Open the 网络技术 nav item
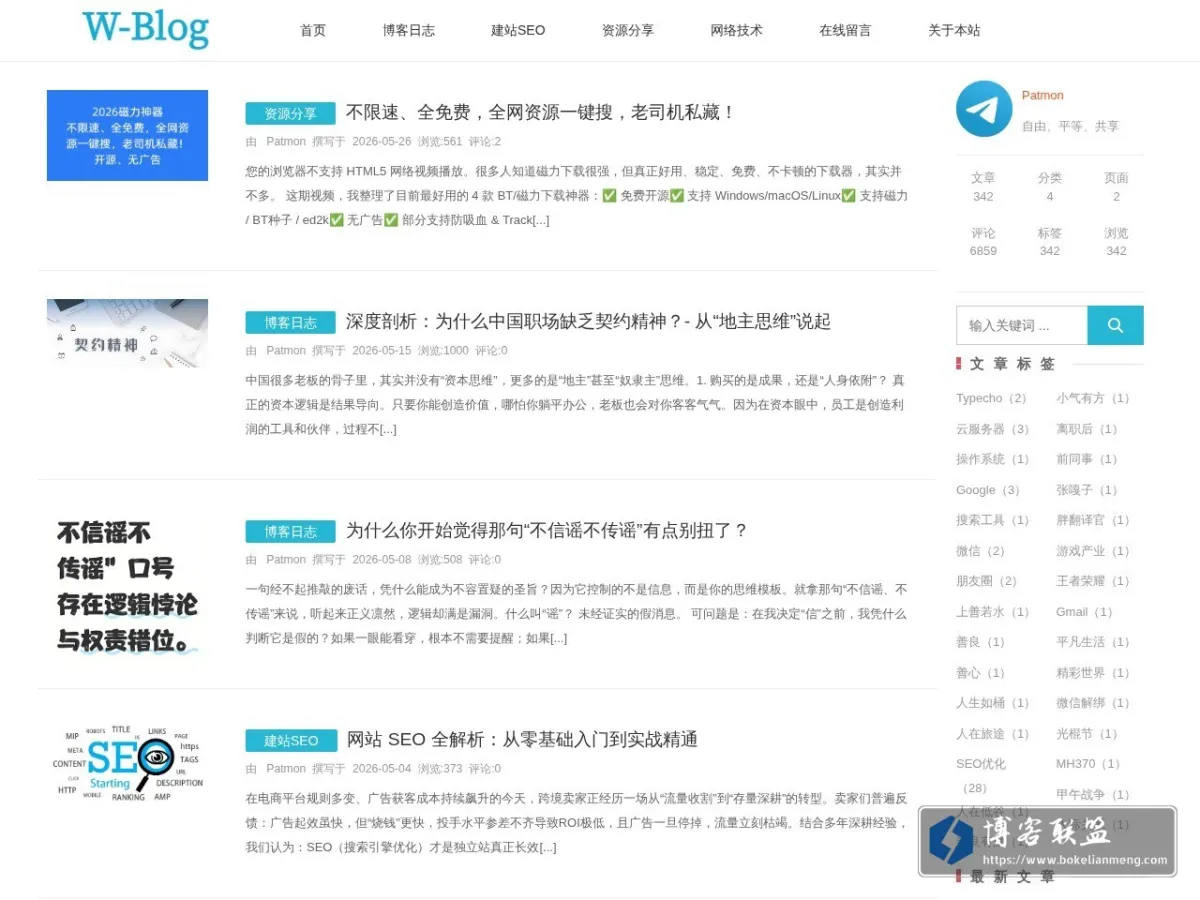Image resolution: width=1200 pixels, height=900 pixels. point(737,30)
